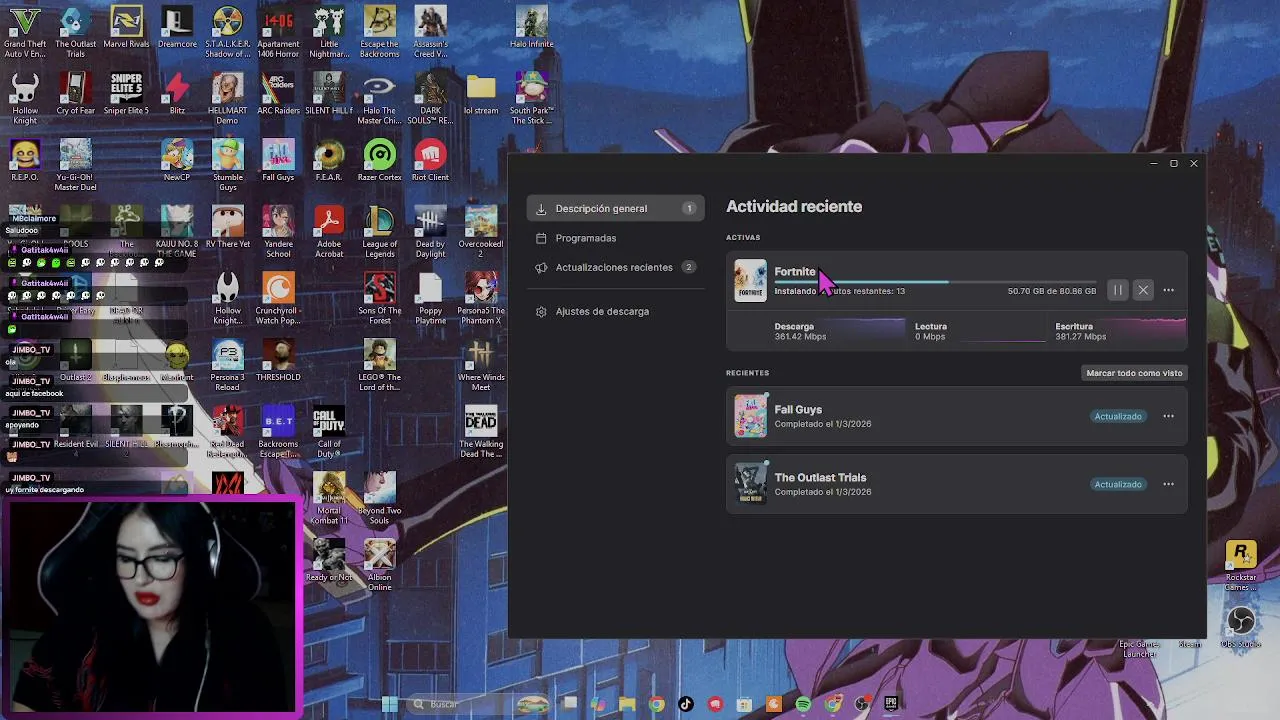Image resolution: width=1280 pixels, height=720 pixels.
Task: Select R.E.P.O. desktop icon
Action: (x=25, y=161)
